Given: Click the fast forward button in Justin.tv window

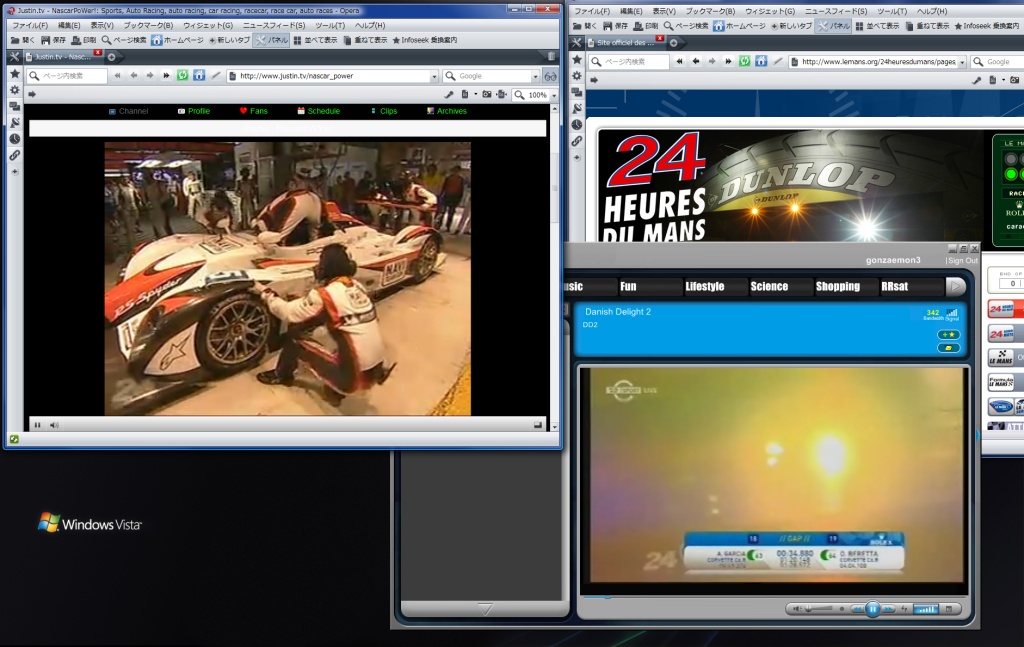Looking at the screenshot, I should (166, 76).
